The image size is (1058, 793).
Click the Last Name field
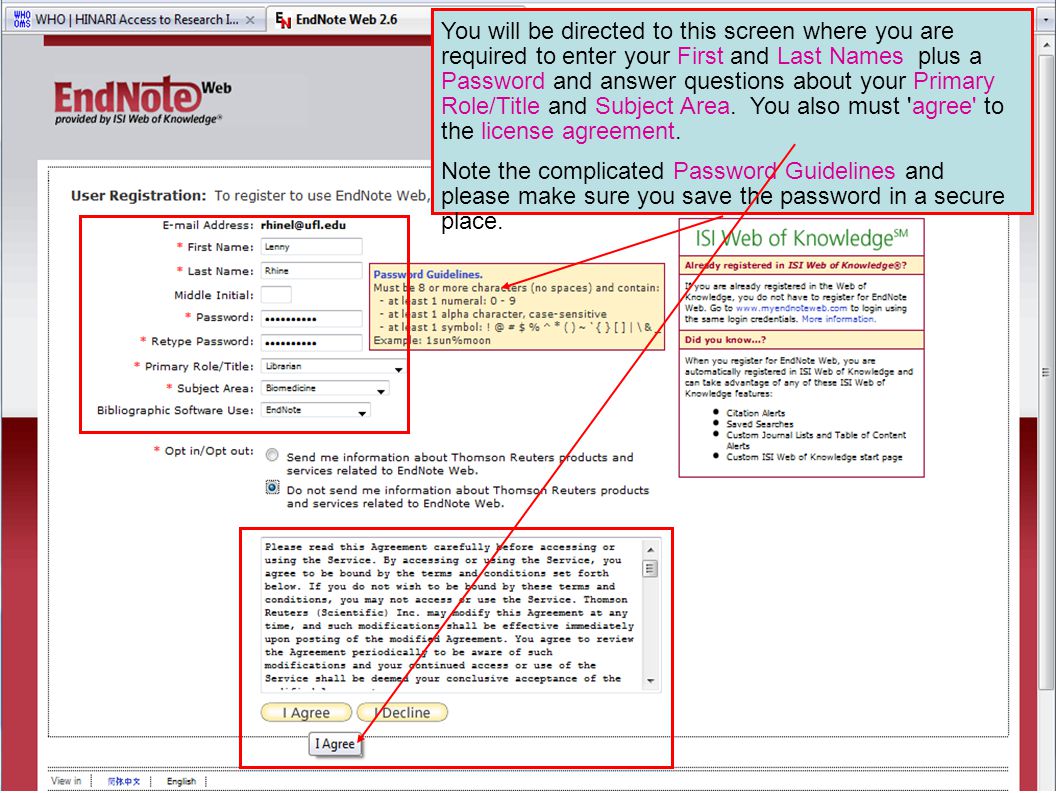pyautogui.click(x=311, y=271)
